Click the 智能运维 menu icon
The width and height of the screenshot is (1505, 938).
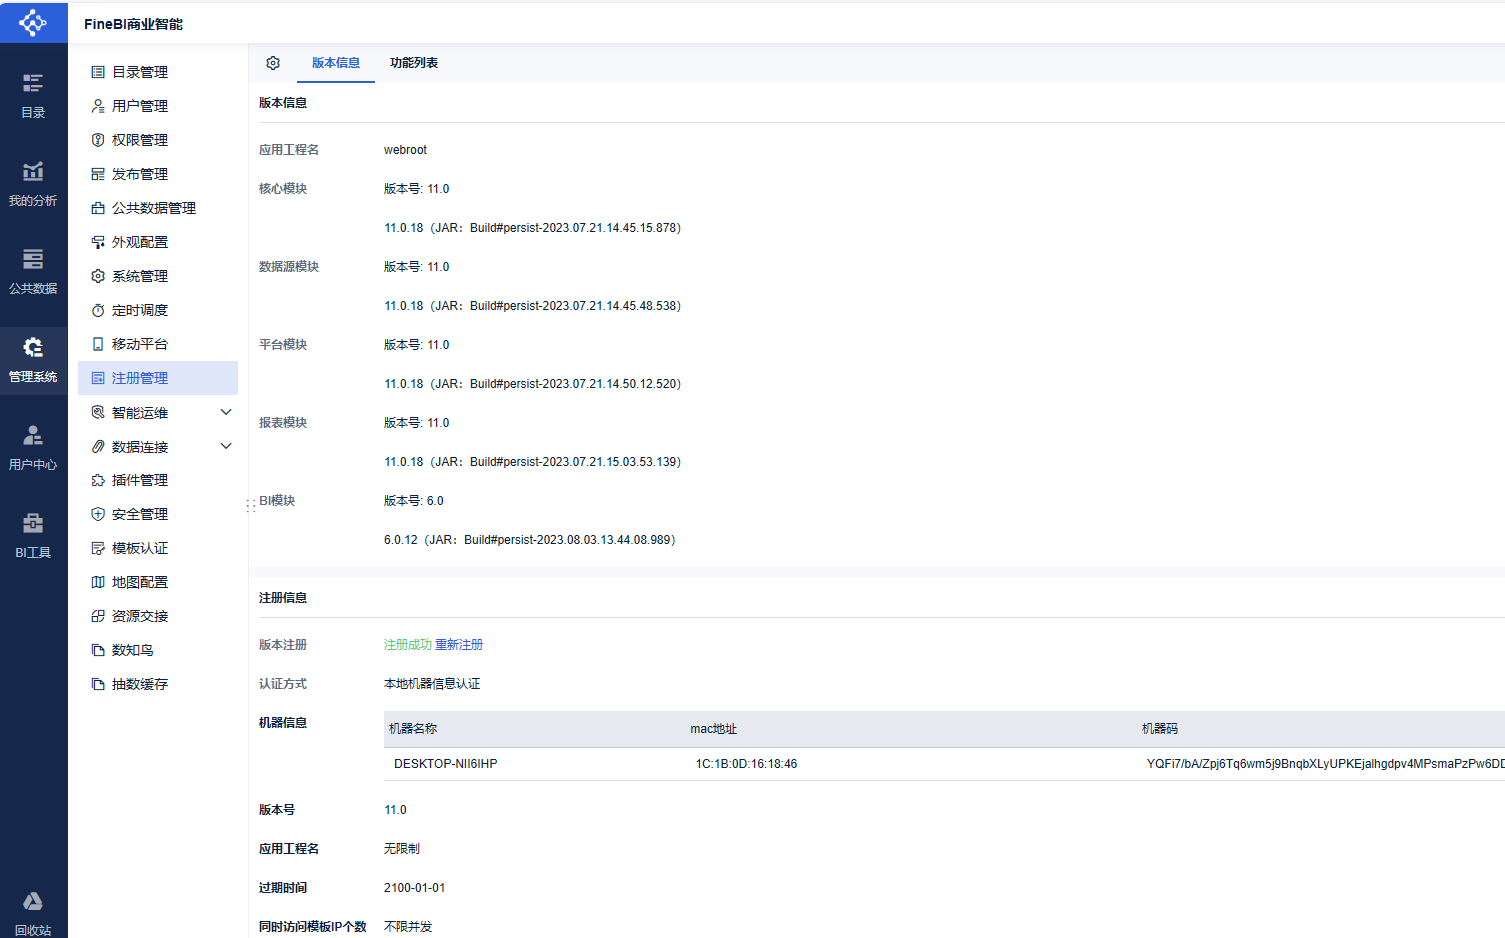[x=98, y=412]
